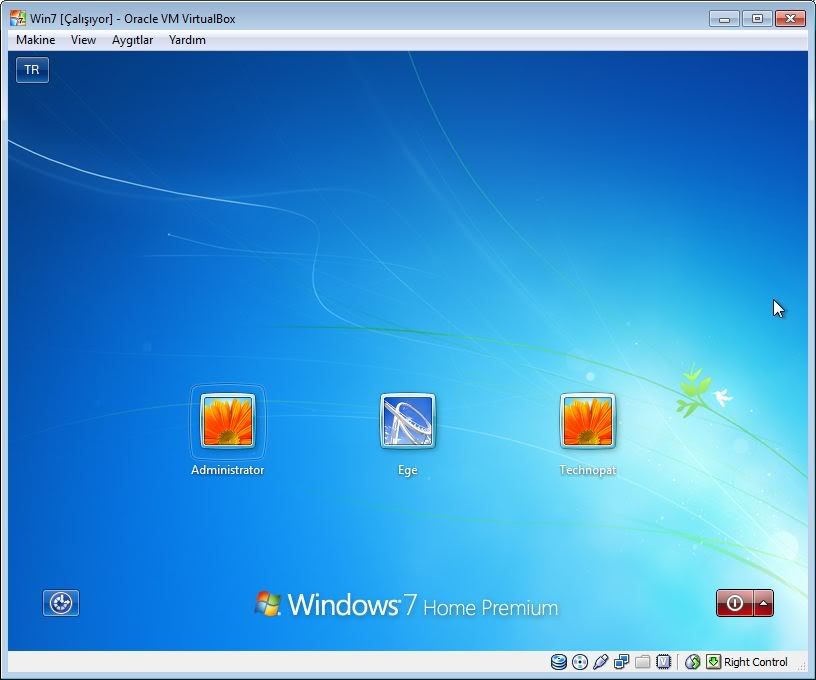Click the VirtualBox window title bar icon
The image size is (816, 680).
point(18,18)
